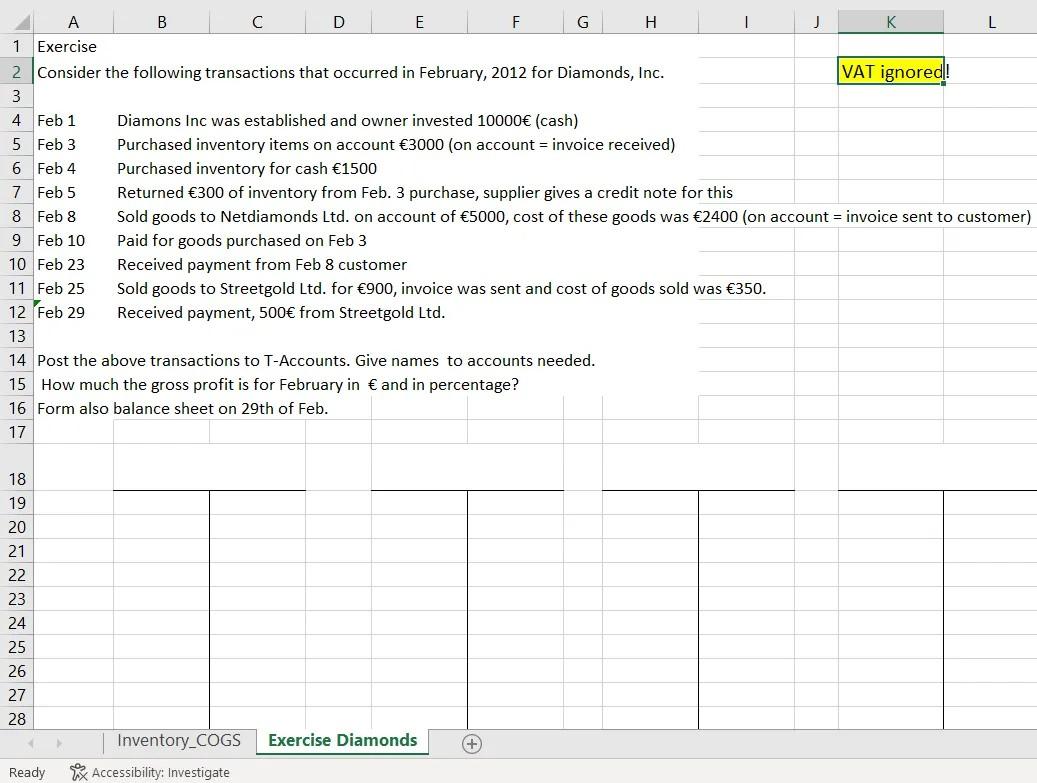Select 'Consider the following transactions' cell
Image resolution: width=1037 pixels, height=783 pixels.
coord(351,72)
